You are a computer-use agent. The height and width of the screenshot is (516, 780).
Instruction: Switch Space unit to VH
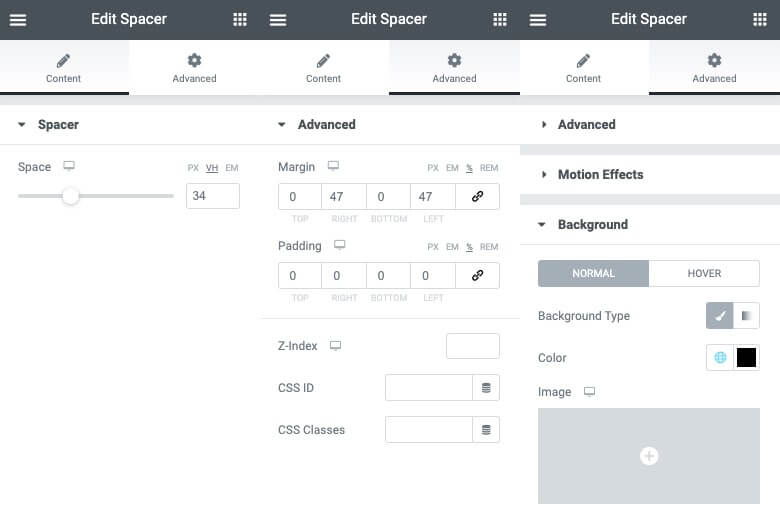pos(212,168)
